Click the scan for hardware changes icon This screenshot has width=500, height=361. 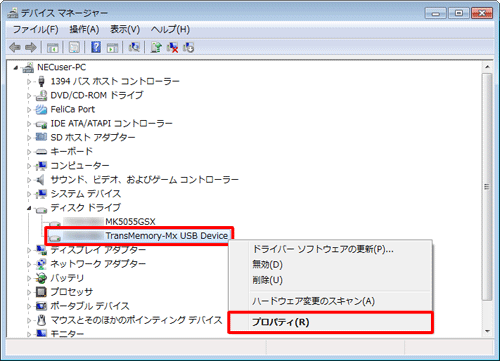tap(134, 47)
